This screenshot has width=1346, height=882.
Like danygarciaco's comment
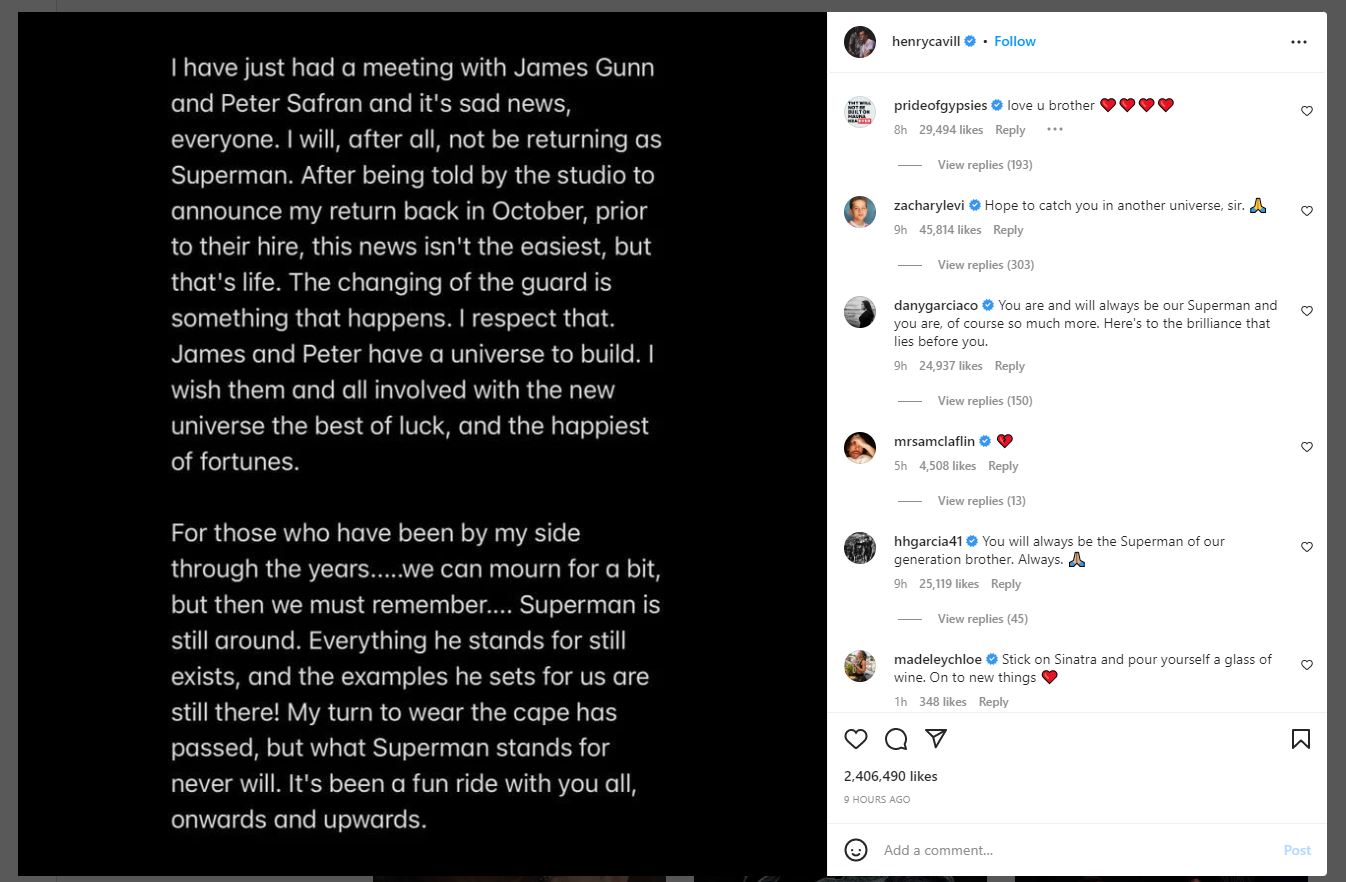tap(1306, 311)
